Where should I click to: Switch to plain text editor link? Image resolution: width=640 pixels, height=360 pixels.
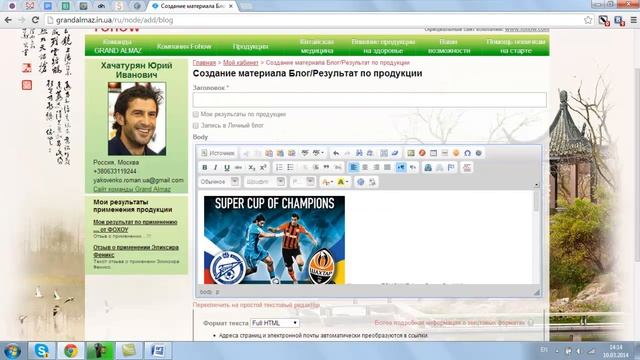tap(256, 305)
